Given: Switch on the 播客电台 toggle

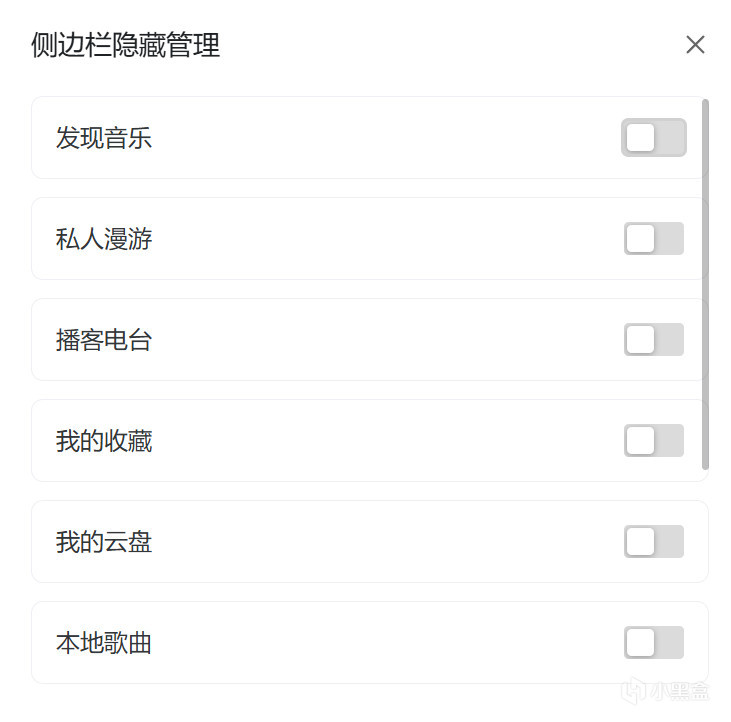Looking at the screenshot, I should click(654, 340).
